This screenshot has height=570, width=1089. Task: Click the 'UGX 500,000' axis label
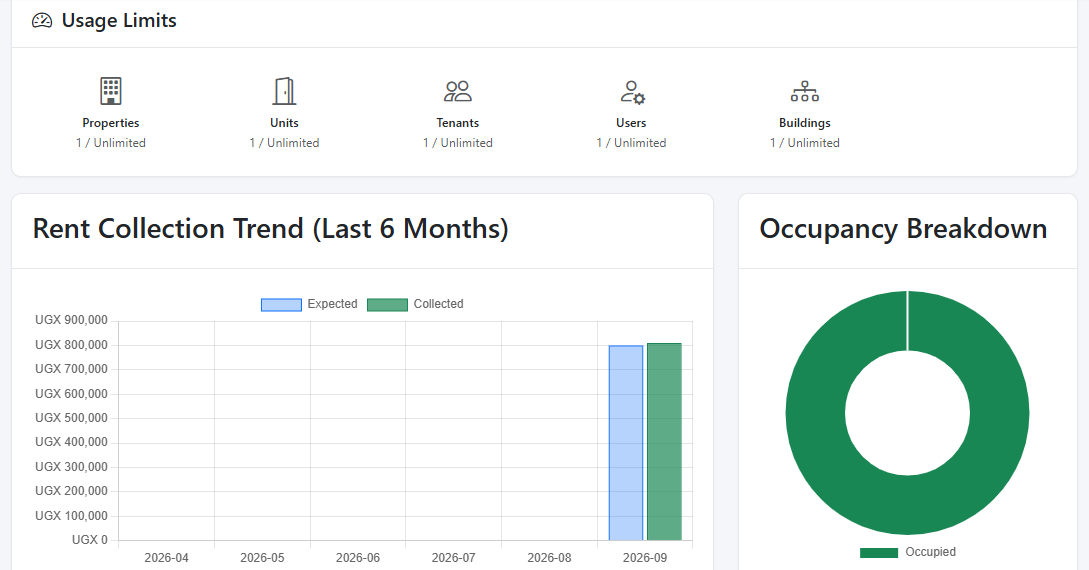[72, 418]
